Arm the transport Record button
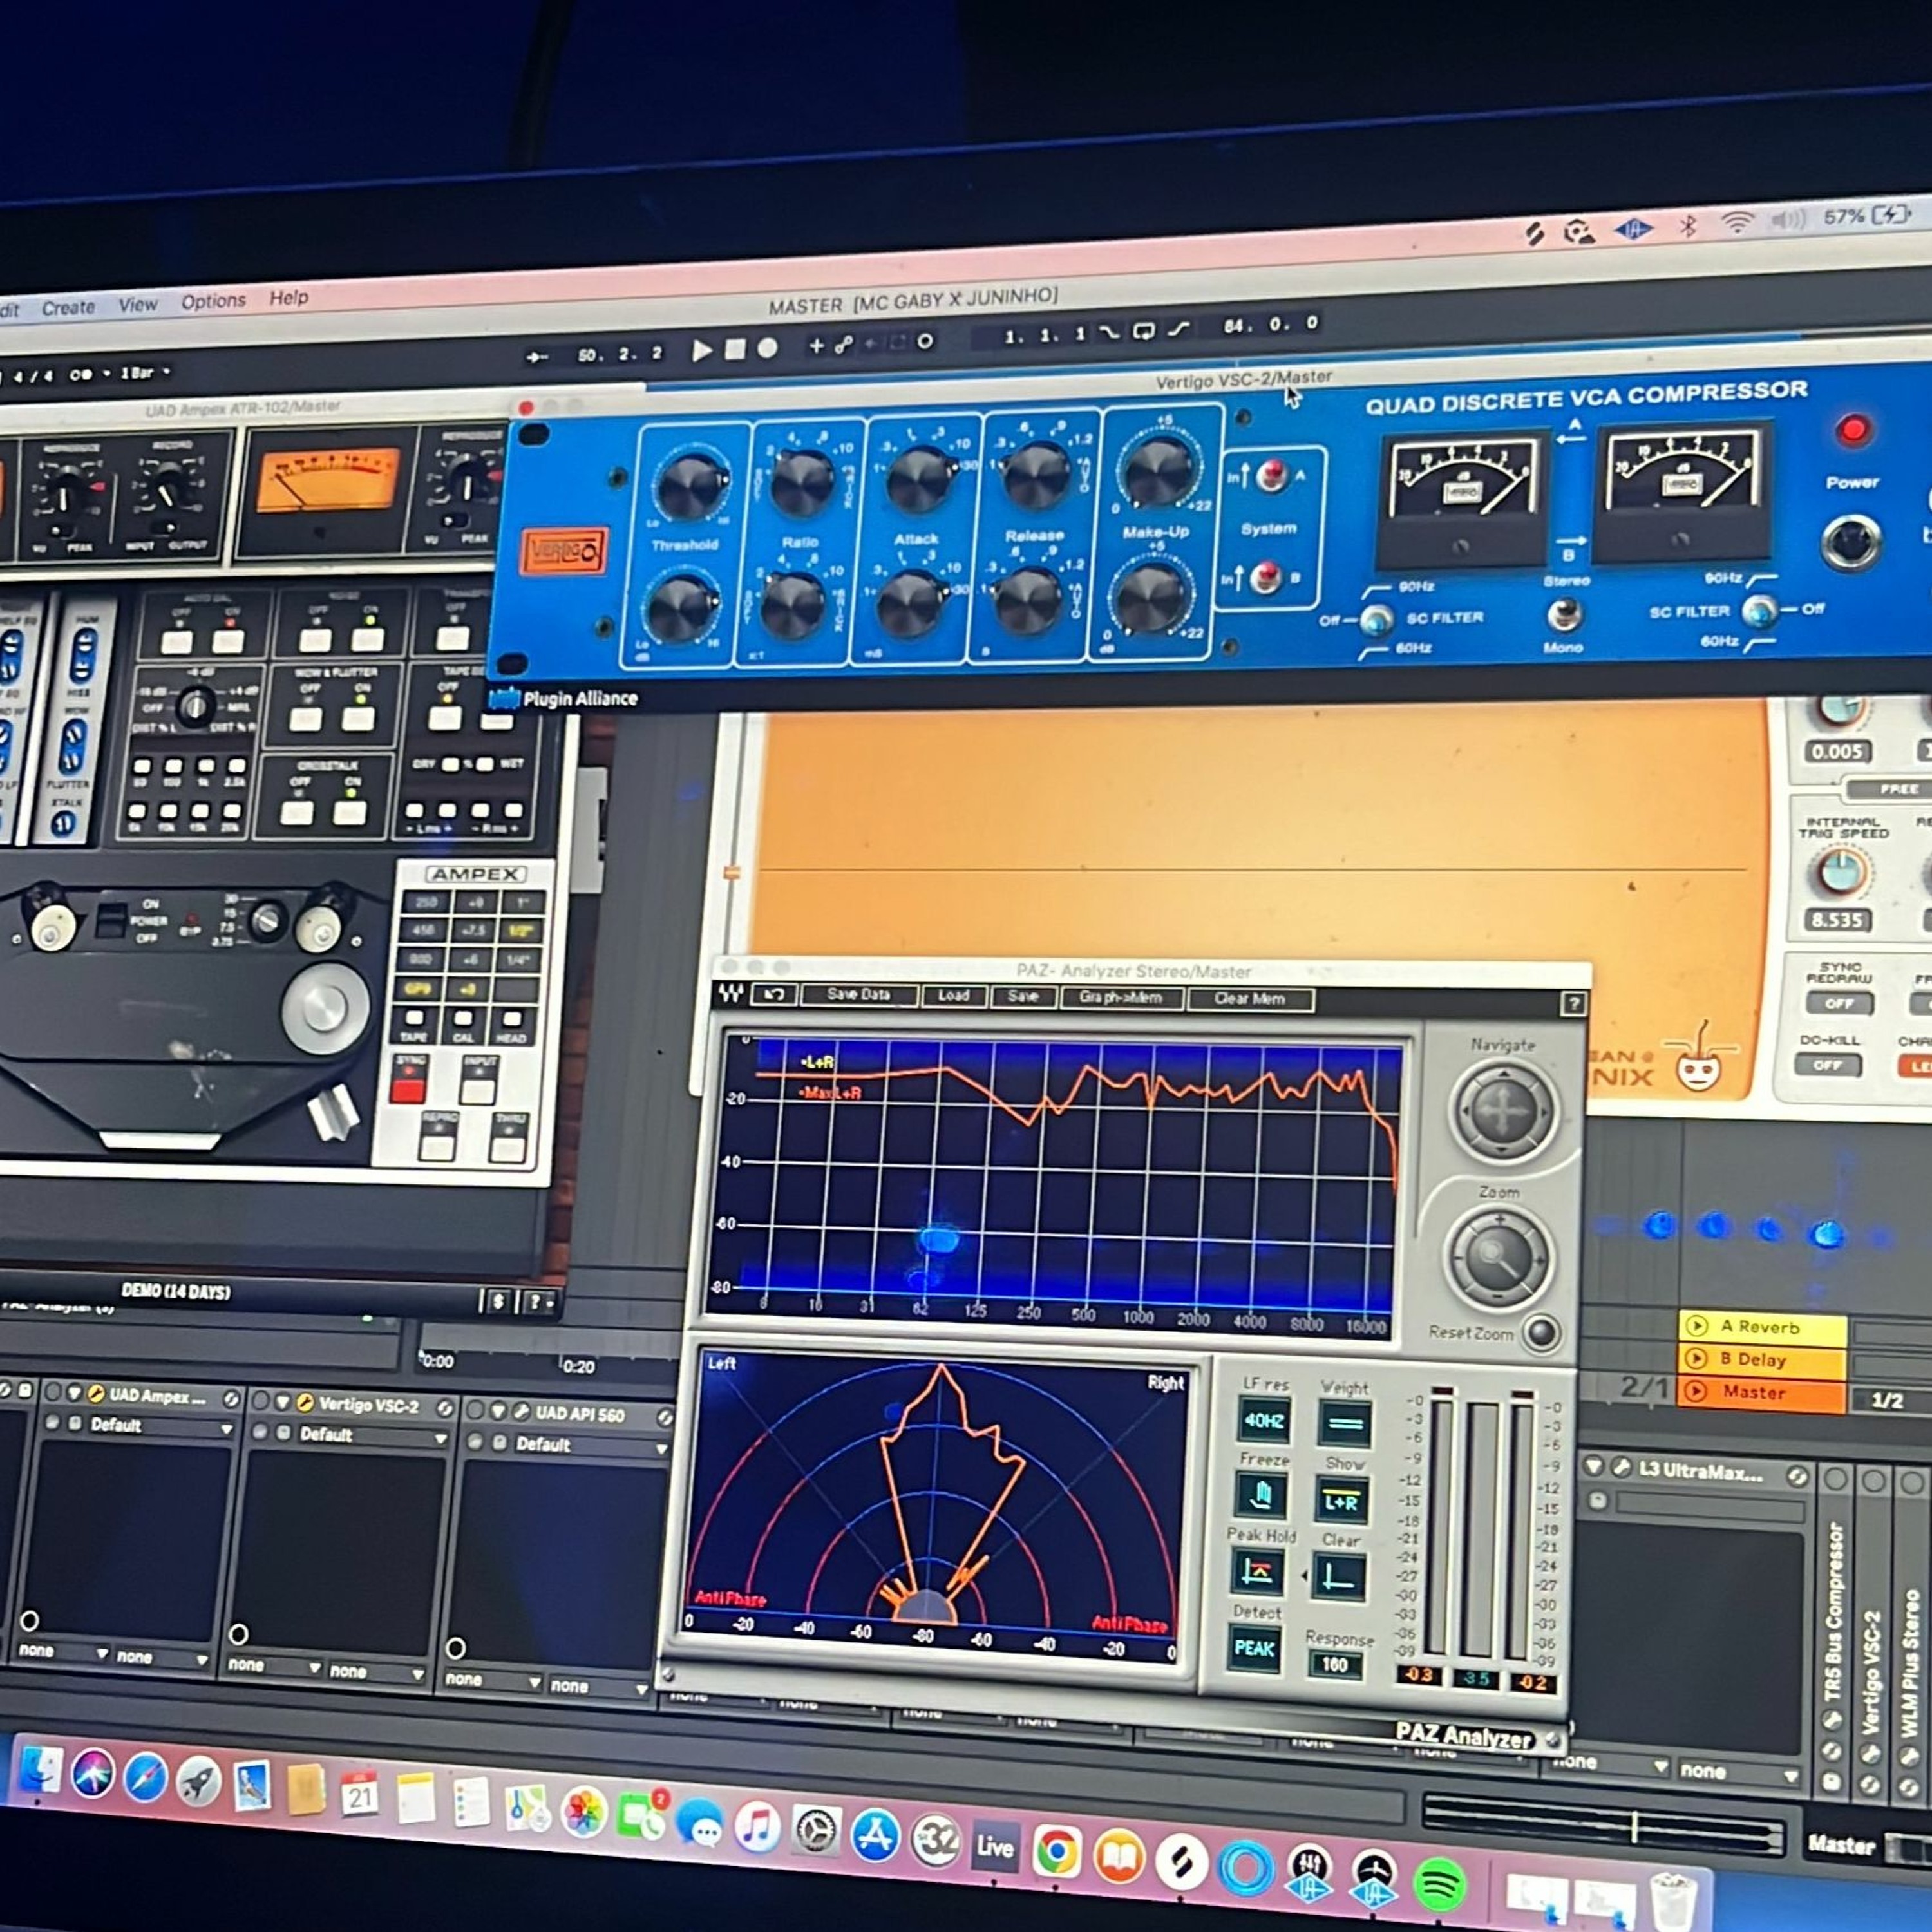This screenshot has width=1932, height=1932. 767,348
